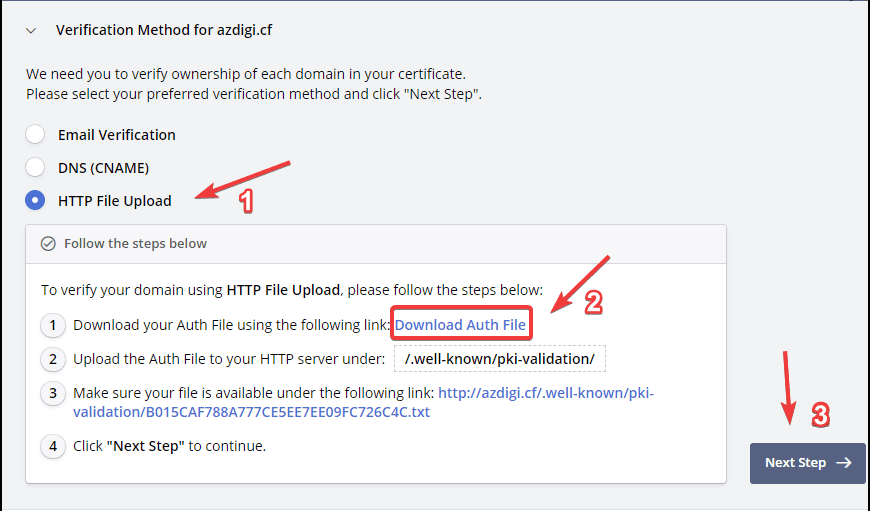
Task: Click the right arrow icon on Next Step
Action: pos(843,463)
